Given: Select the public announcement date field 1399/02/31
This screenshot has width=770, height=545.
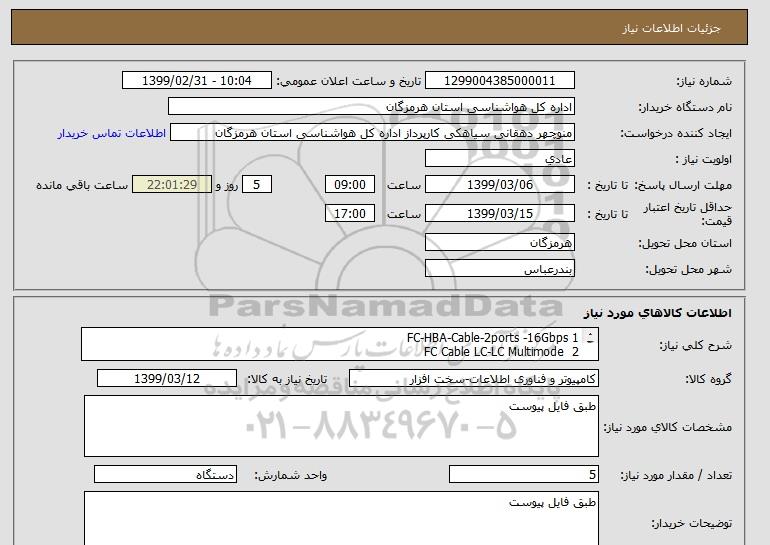Looking at the screenshot, I should (196, 81).
